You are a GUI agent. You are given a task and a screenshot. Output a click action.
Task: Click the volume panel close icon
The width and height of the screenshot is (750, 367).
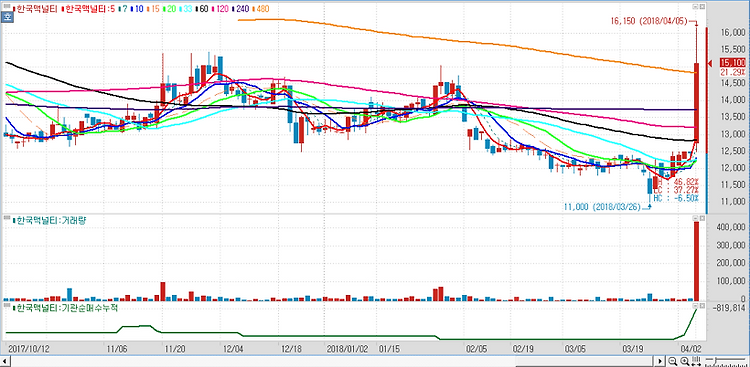[x=702, y=218]
